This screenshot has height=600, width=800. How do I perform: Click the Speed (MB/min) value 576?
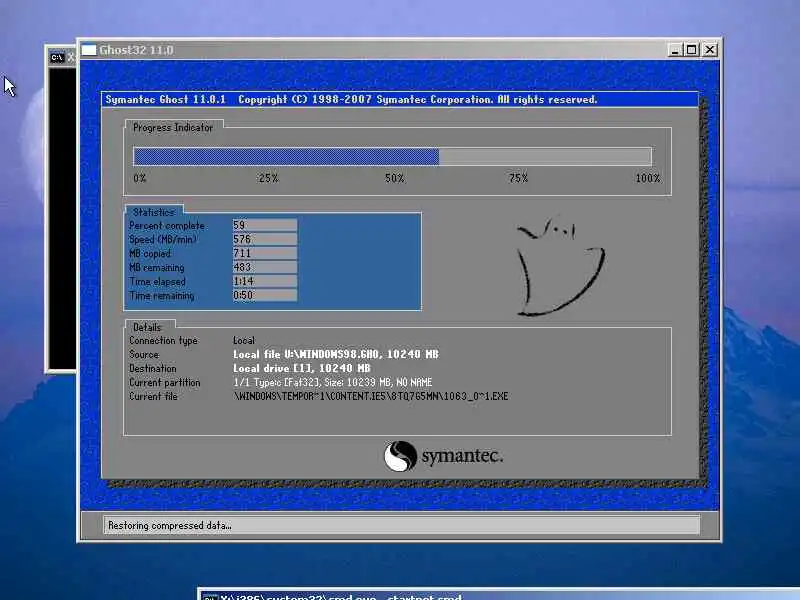tap(264, 239)
